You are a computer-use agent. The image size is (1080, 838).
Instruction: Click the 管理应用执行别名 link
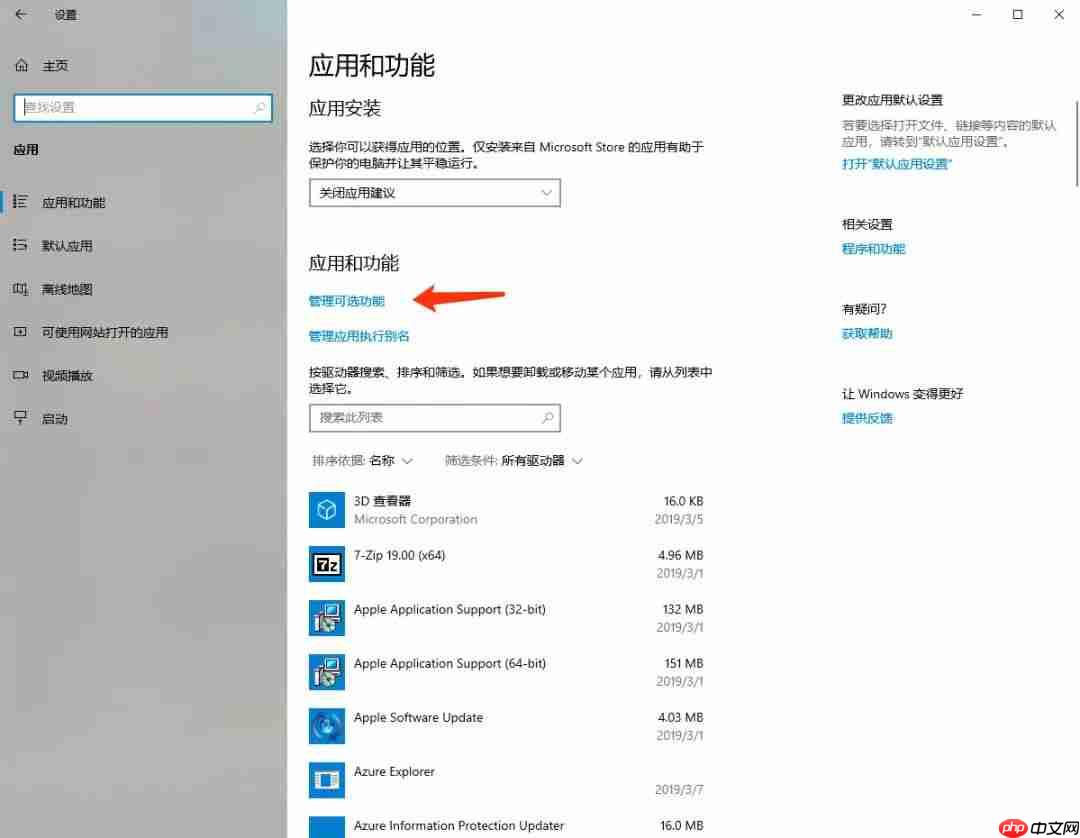point(359,336)
